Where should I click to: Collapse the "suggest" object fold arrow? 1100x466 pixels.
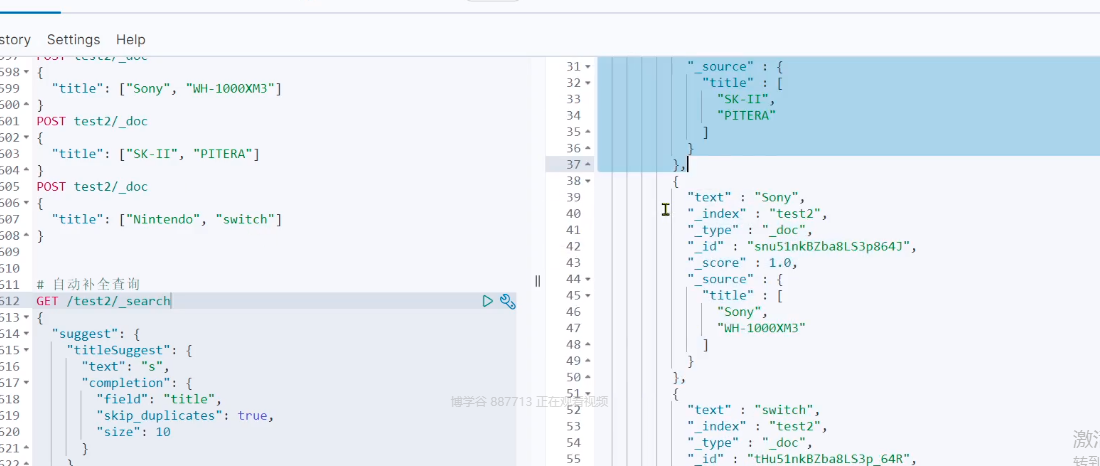[26, 333]
